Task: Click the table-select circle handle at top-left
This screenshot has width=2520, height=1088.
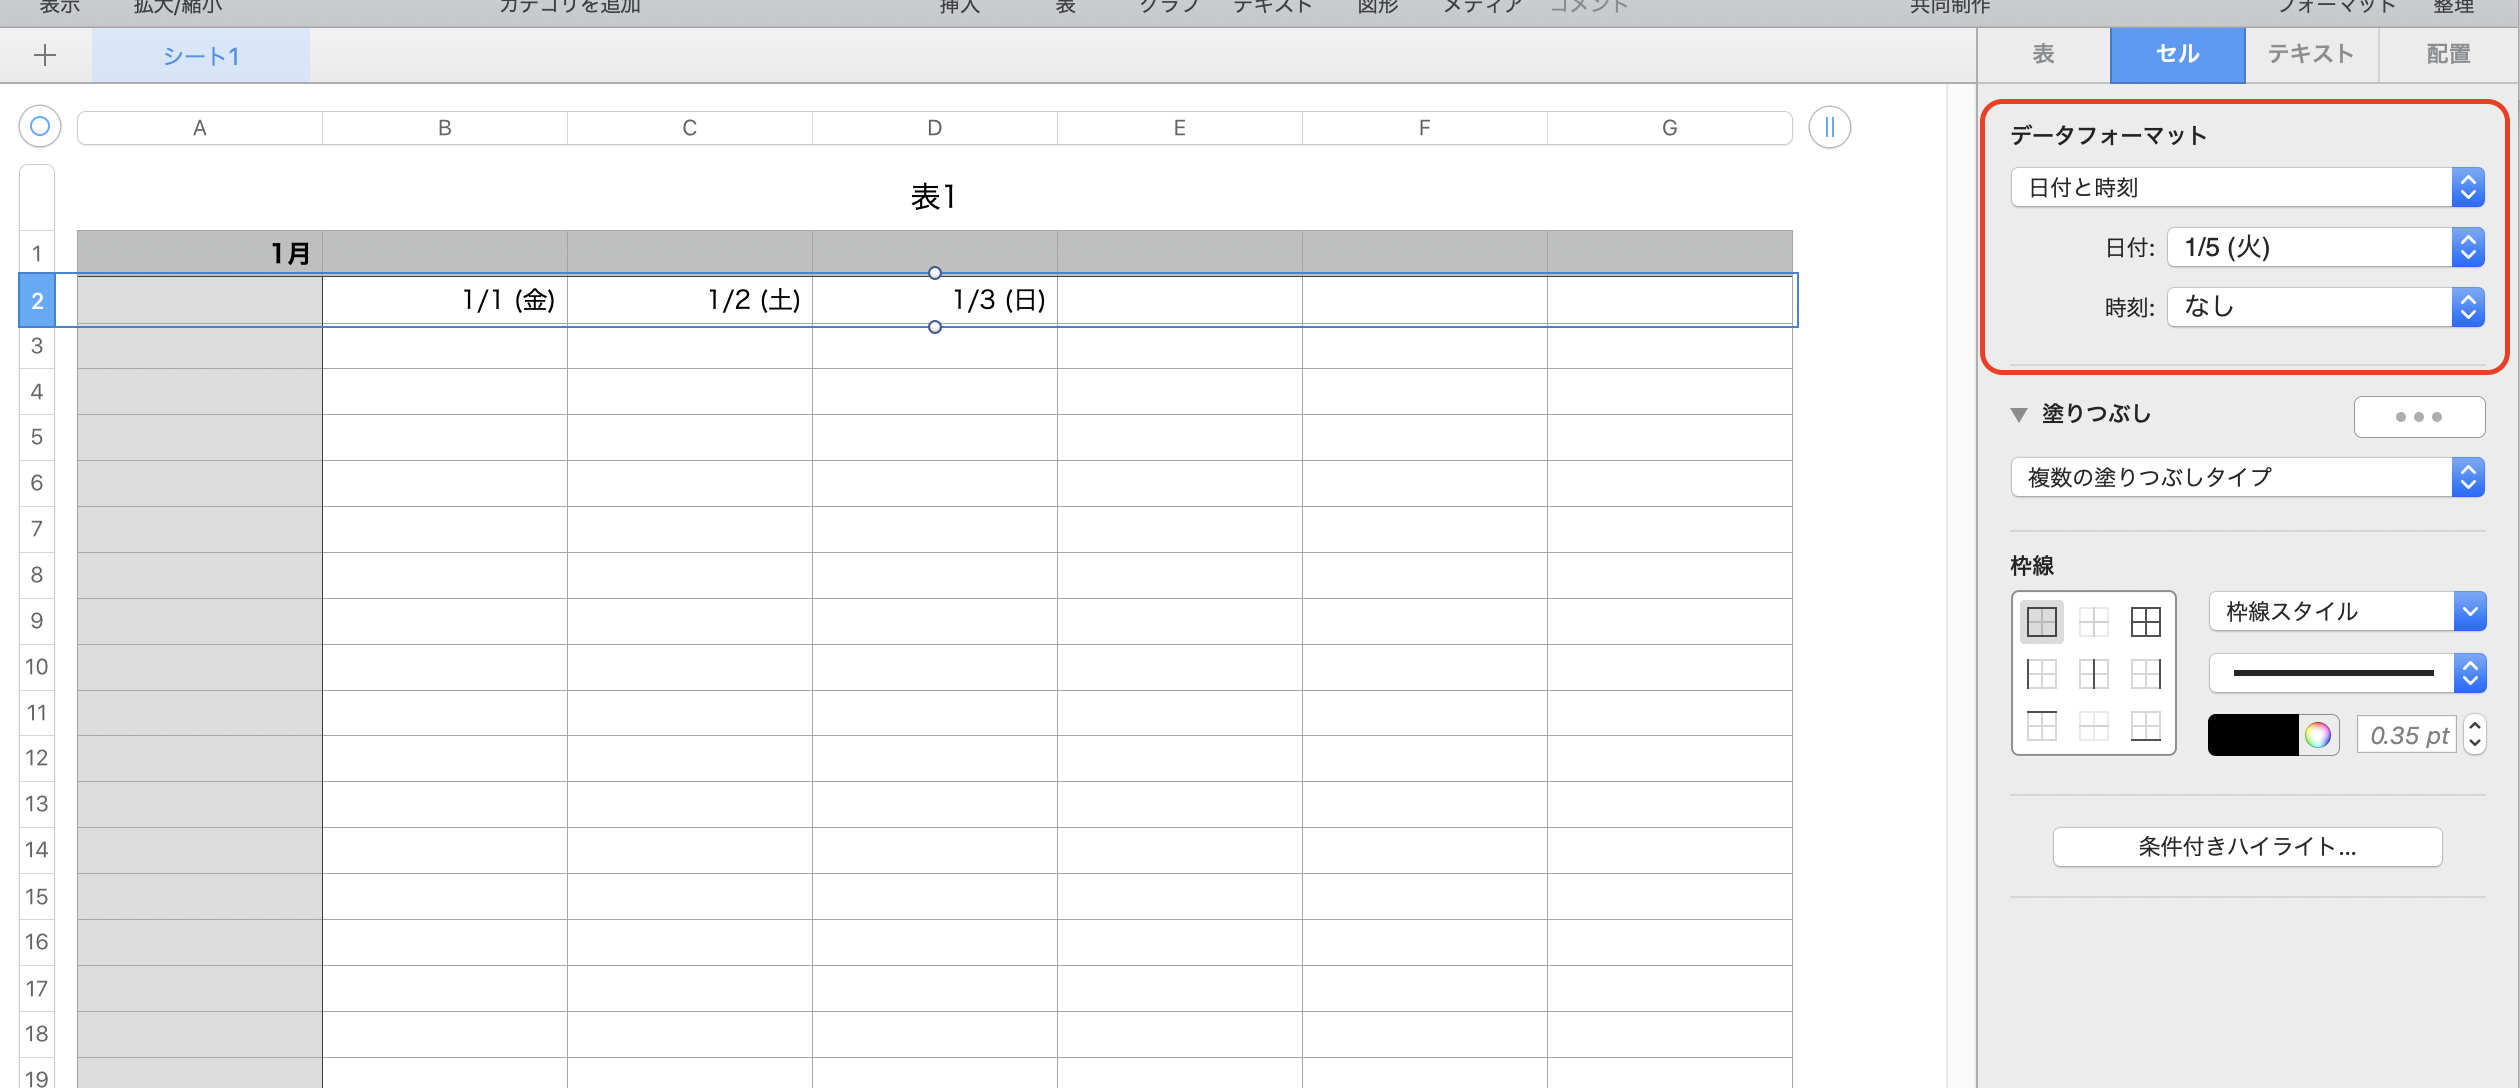Action: pyautogui.click(x=40, y=127)
